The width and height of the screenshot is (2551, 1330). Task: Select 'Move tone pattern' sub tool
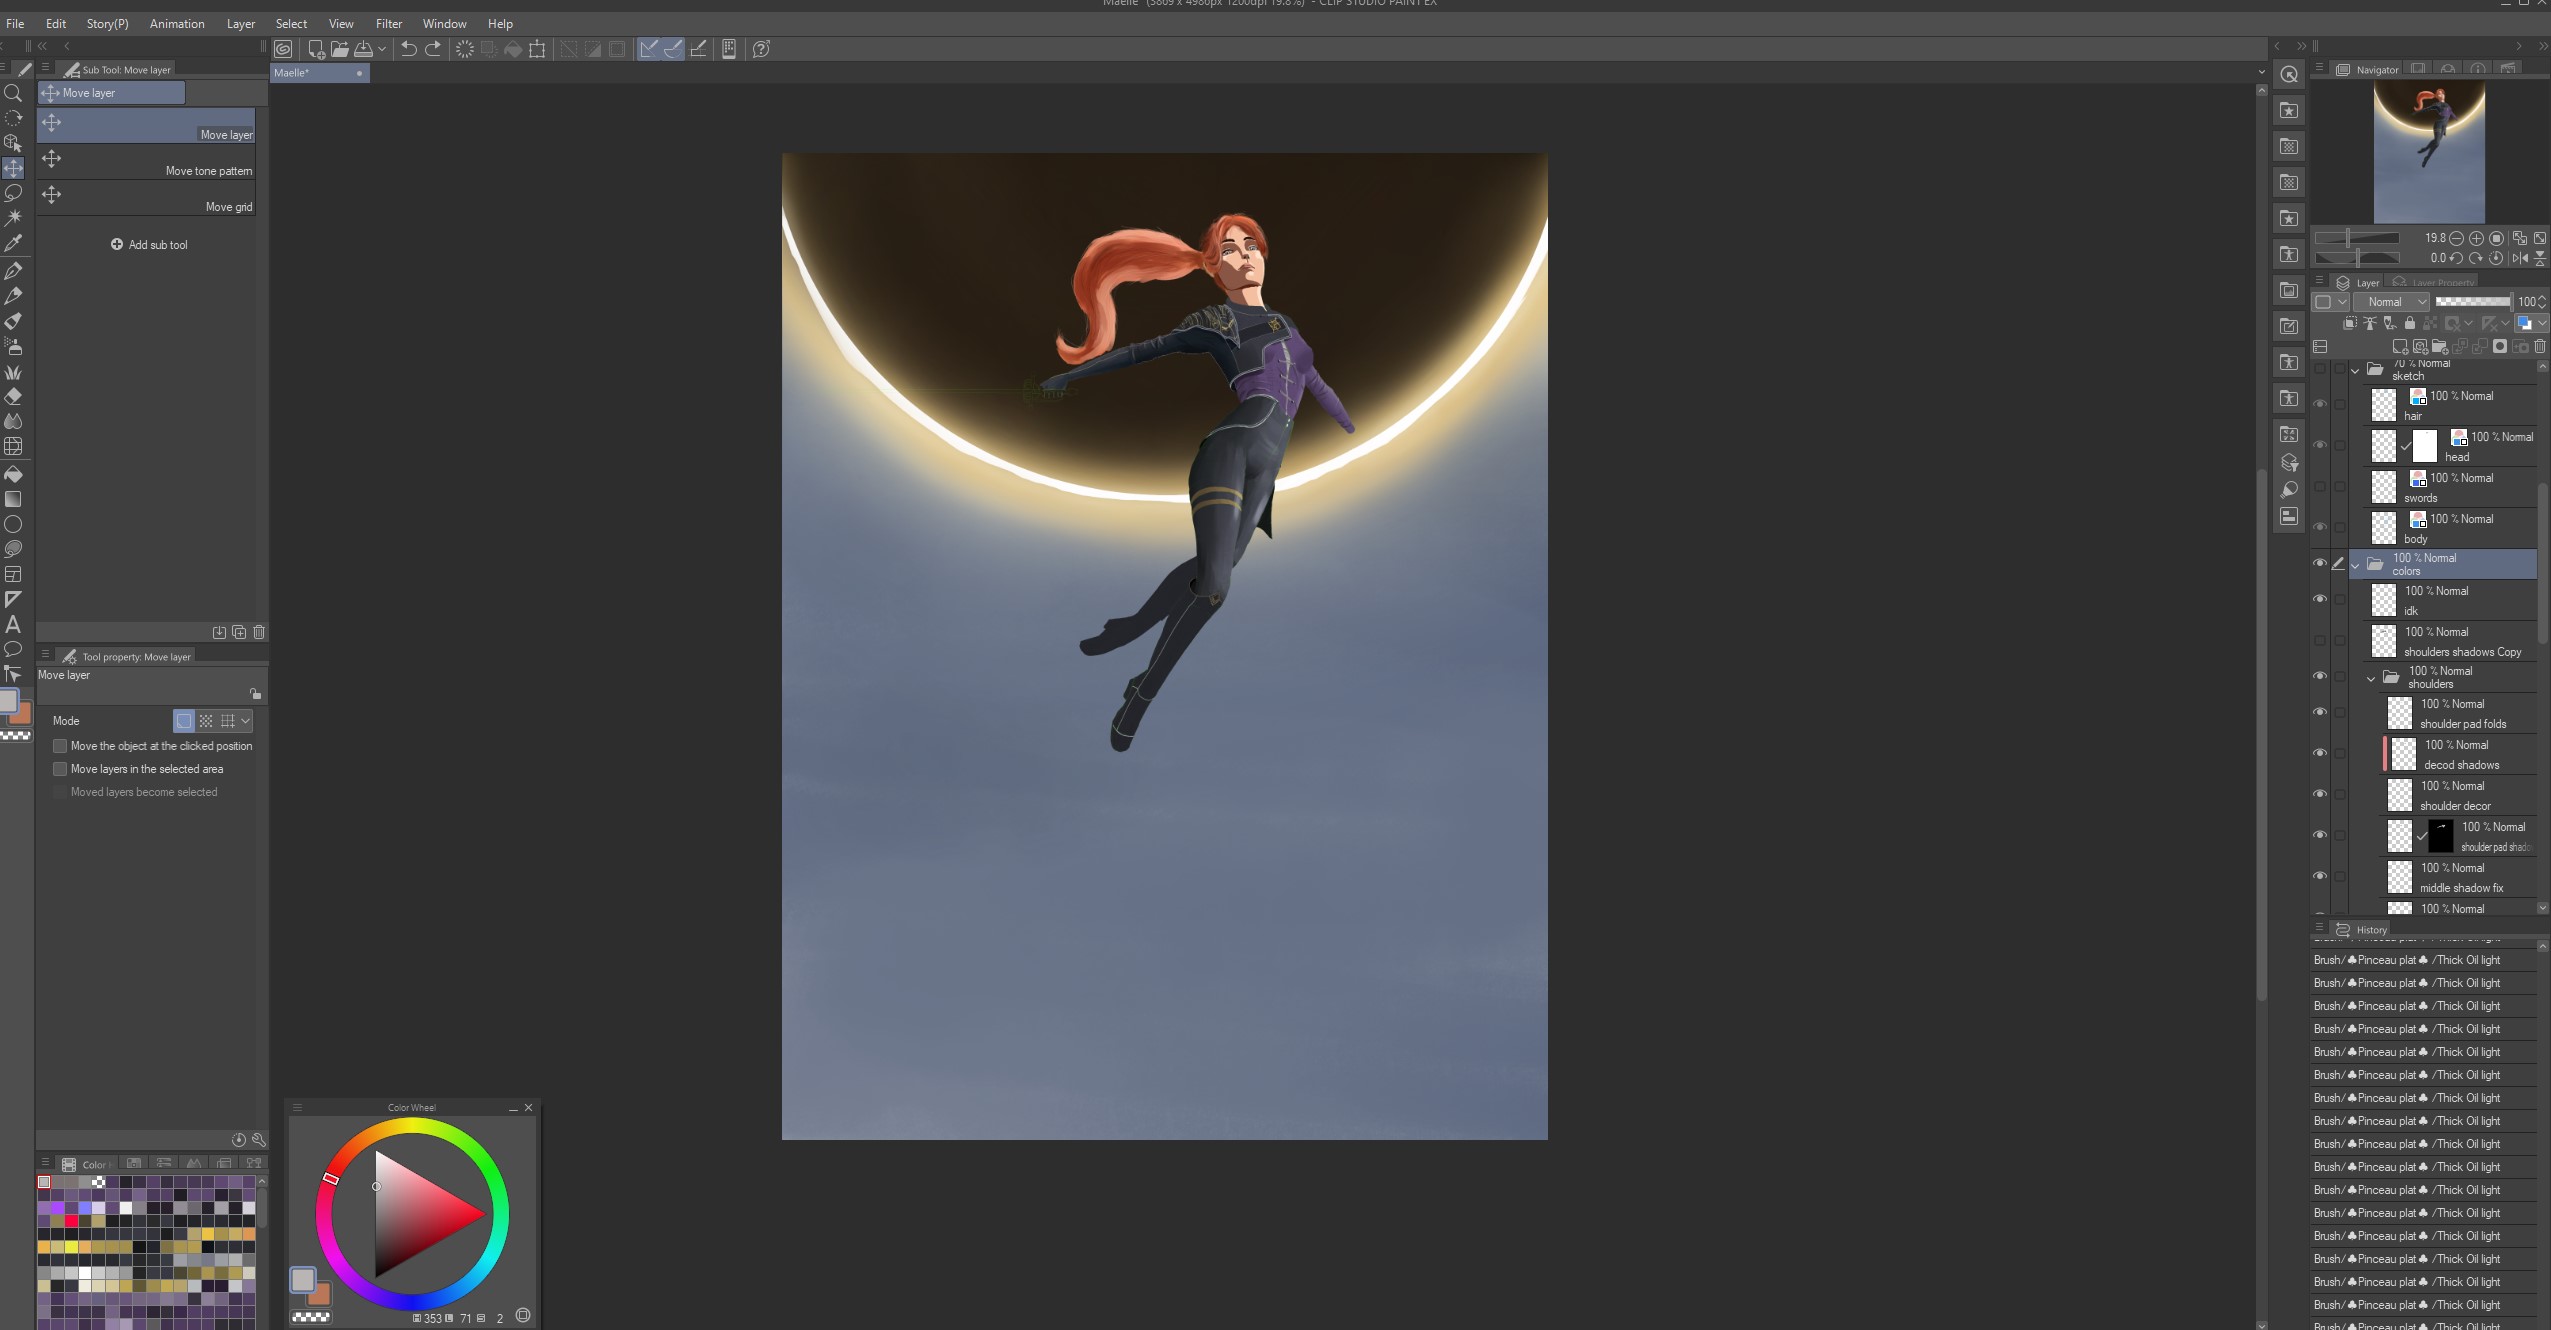pyautogui.click(x=146, y=163)
